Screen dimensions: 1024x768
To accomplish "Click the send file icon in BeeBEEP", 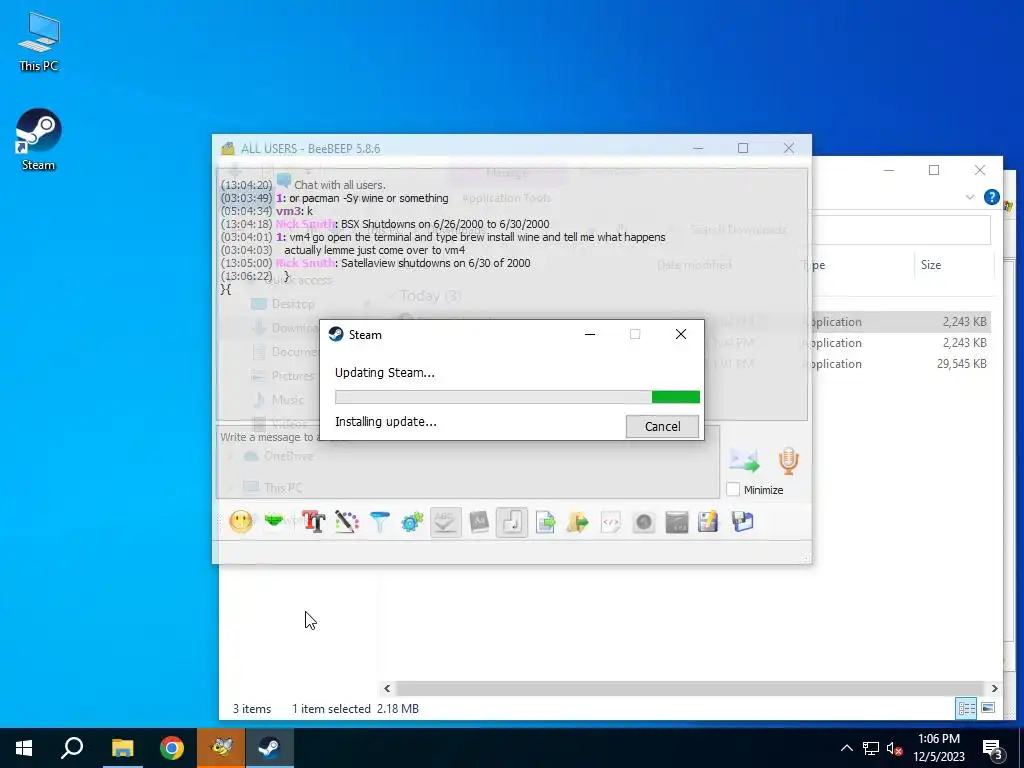I will (x=545, y=522).
